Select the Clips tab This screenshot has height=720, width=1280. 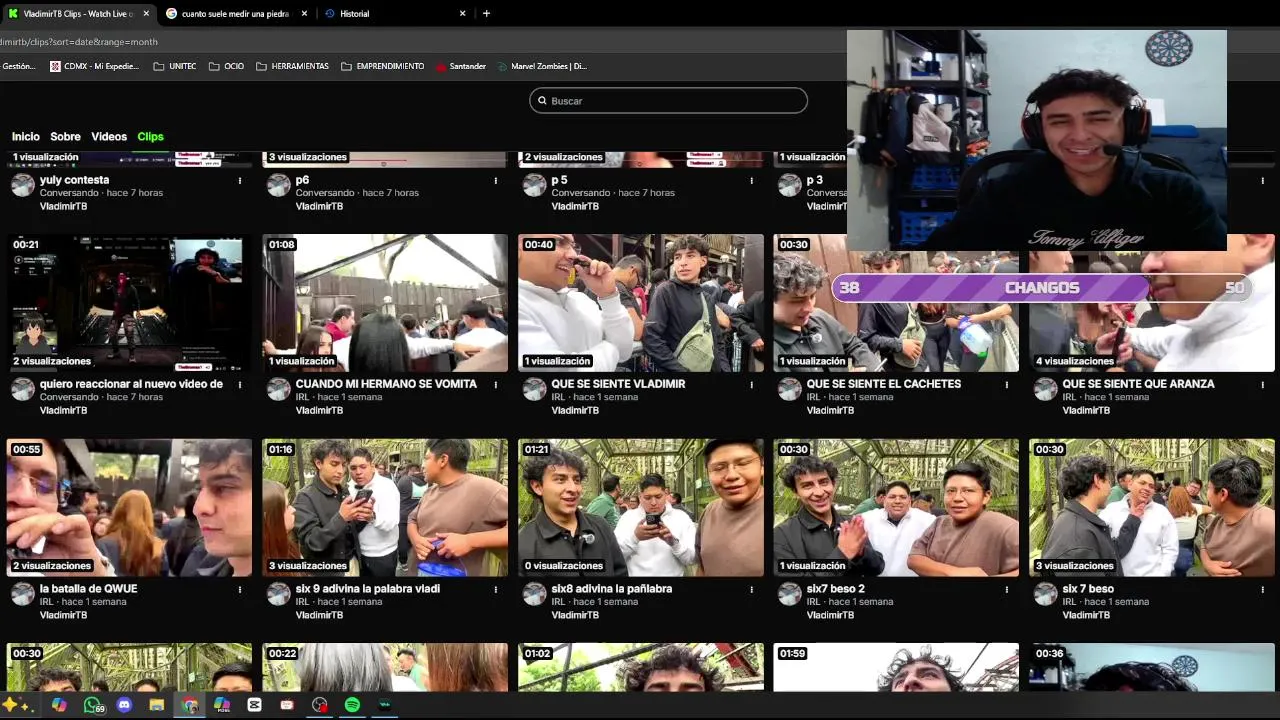[150, 137]
